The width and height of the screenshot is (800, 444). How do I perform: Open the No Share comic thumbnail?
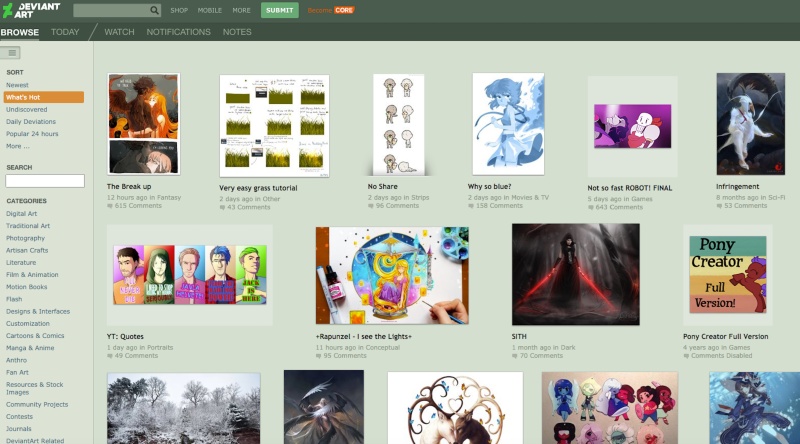click(398, 125)
